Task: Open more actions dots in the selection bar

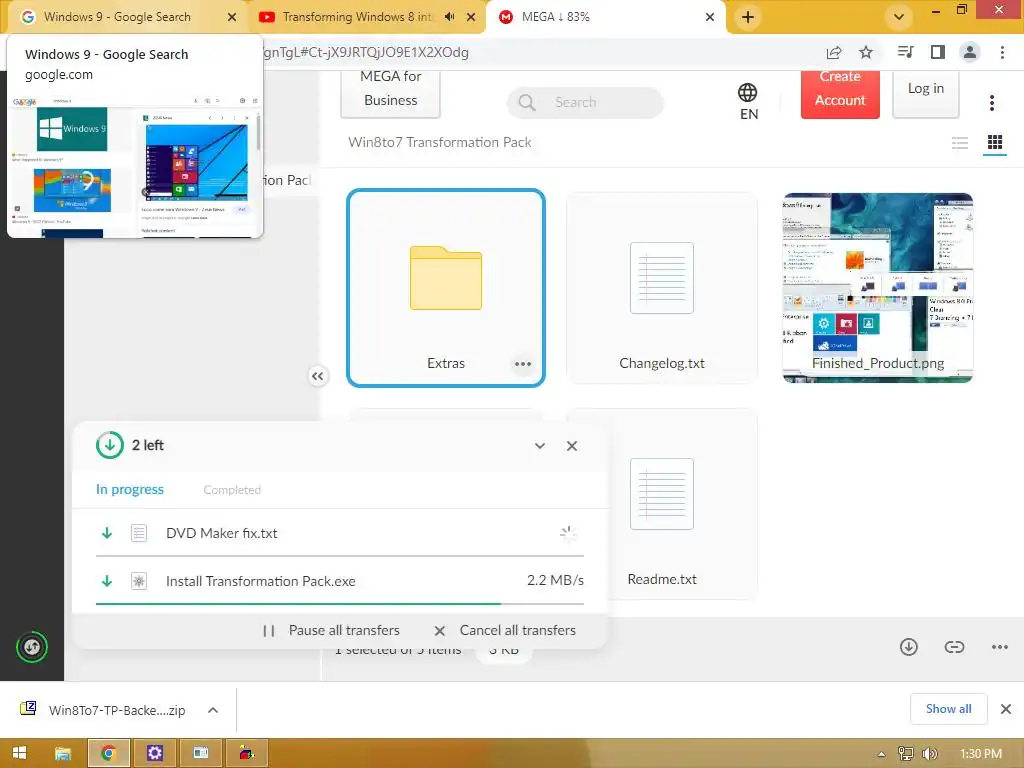Action: click(1000, 647)
